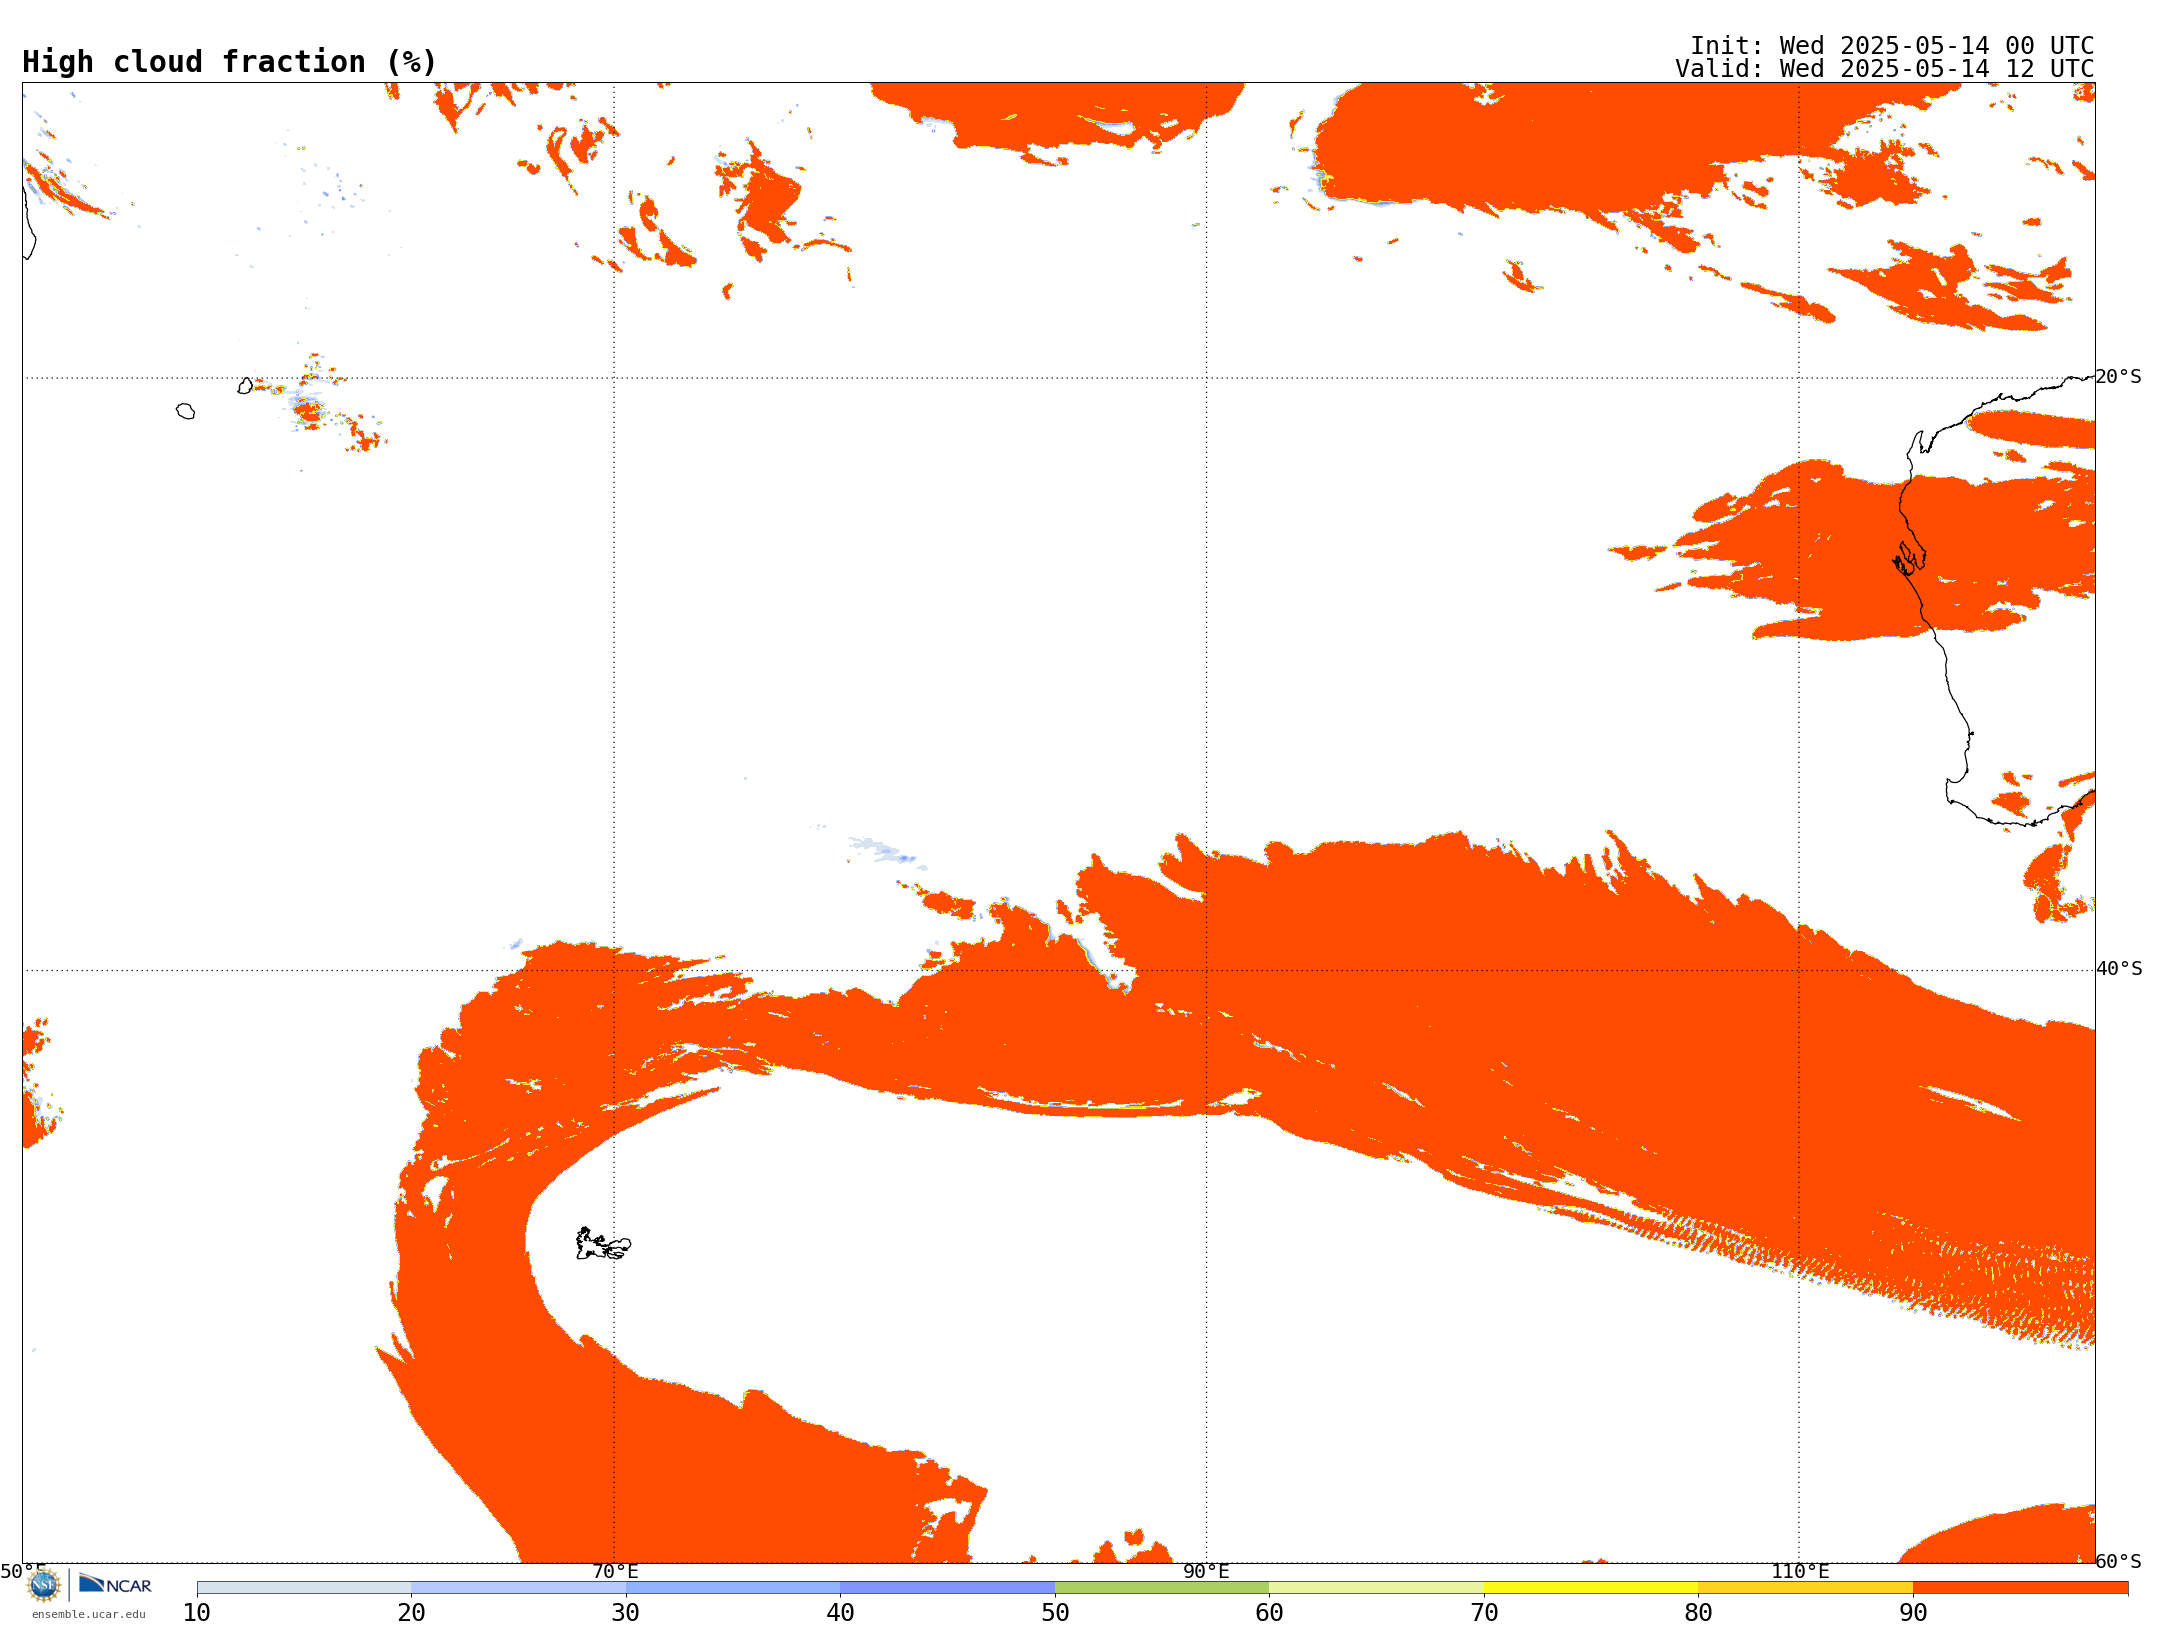Click the 50–60 green colorbar segment
Screen dimensions: 2160x1626
click(x=1162, y=1588)
